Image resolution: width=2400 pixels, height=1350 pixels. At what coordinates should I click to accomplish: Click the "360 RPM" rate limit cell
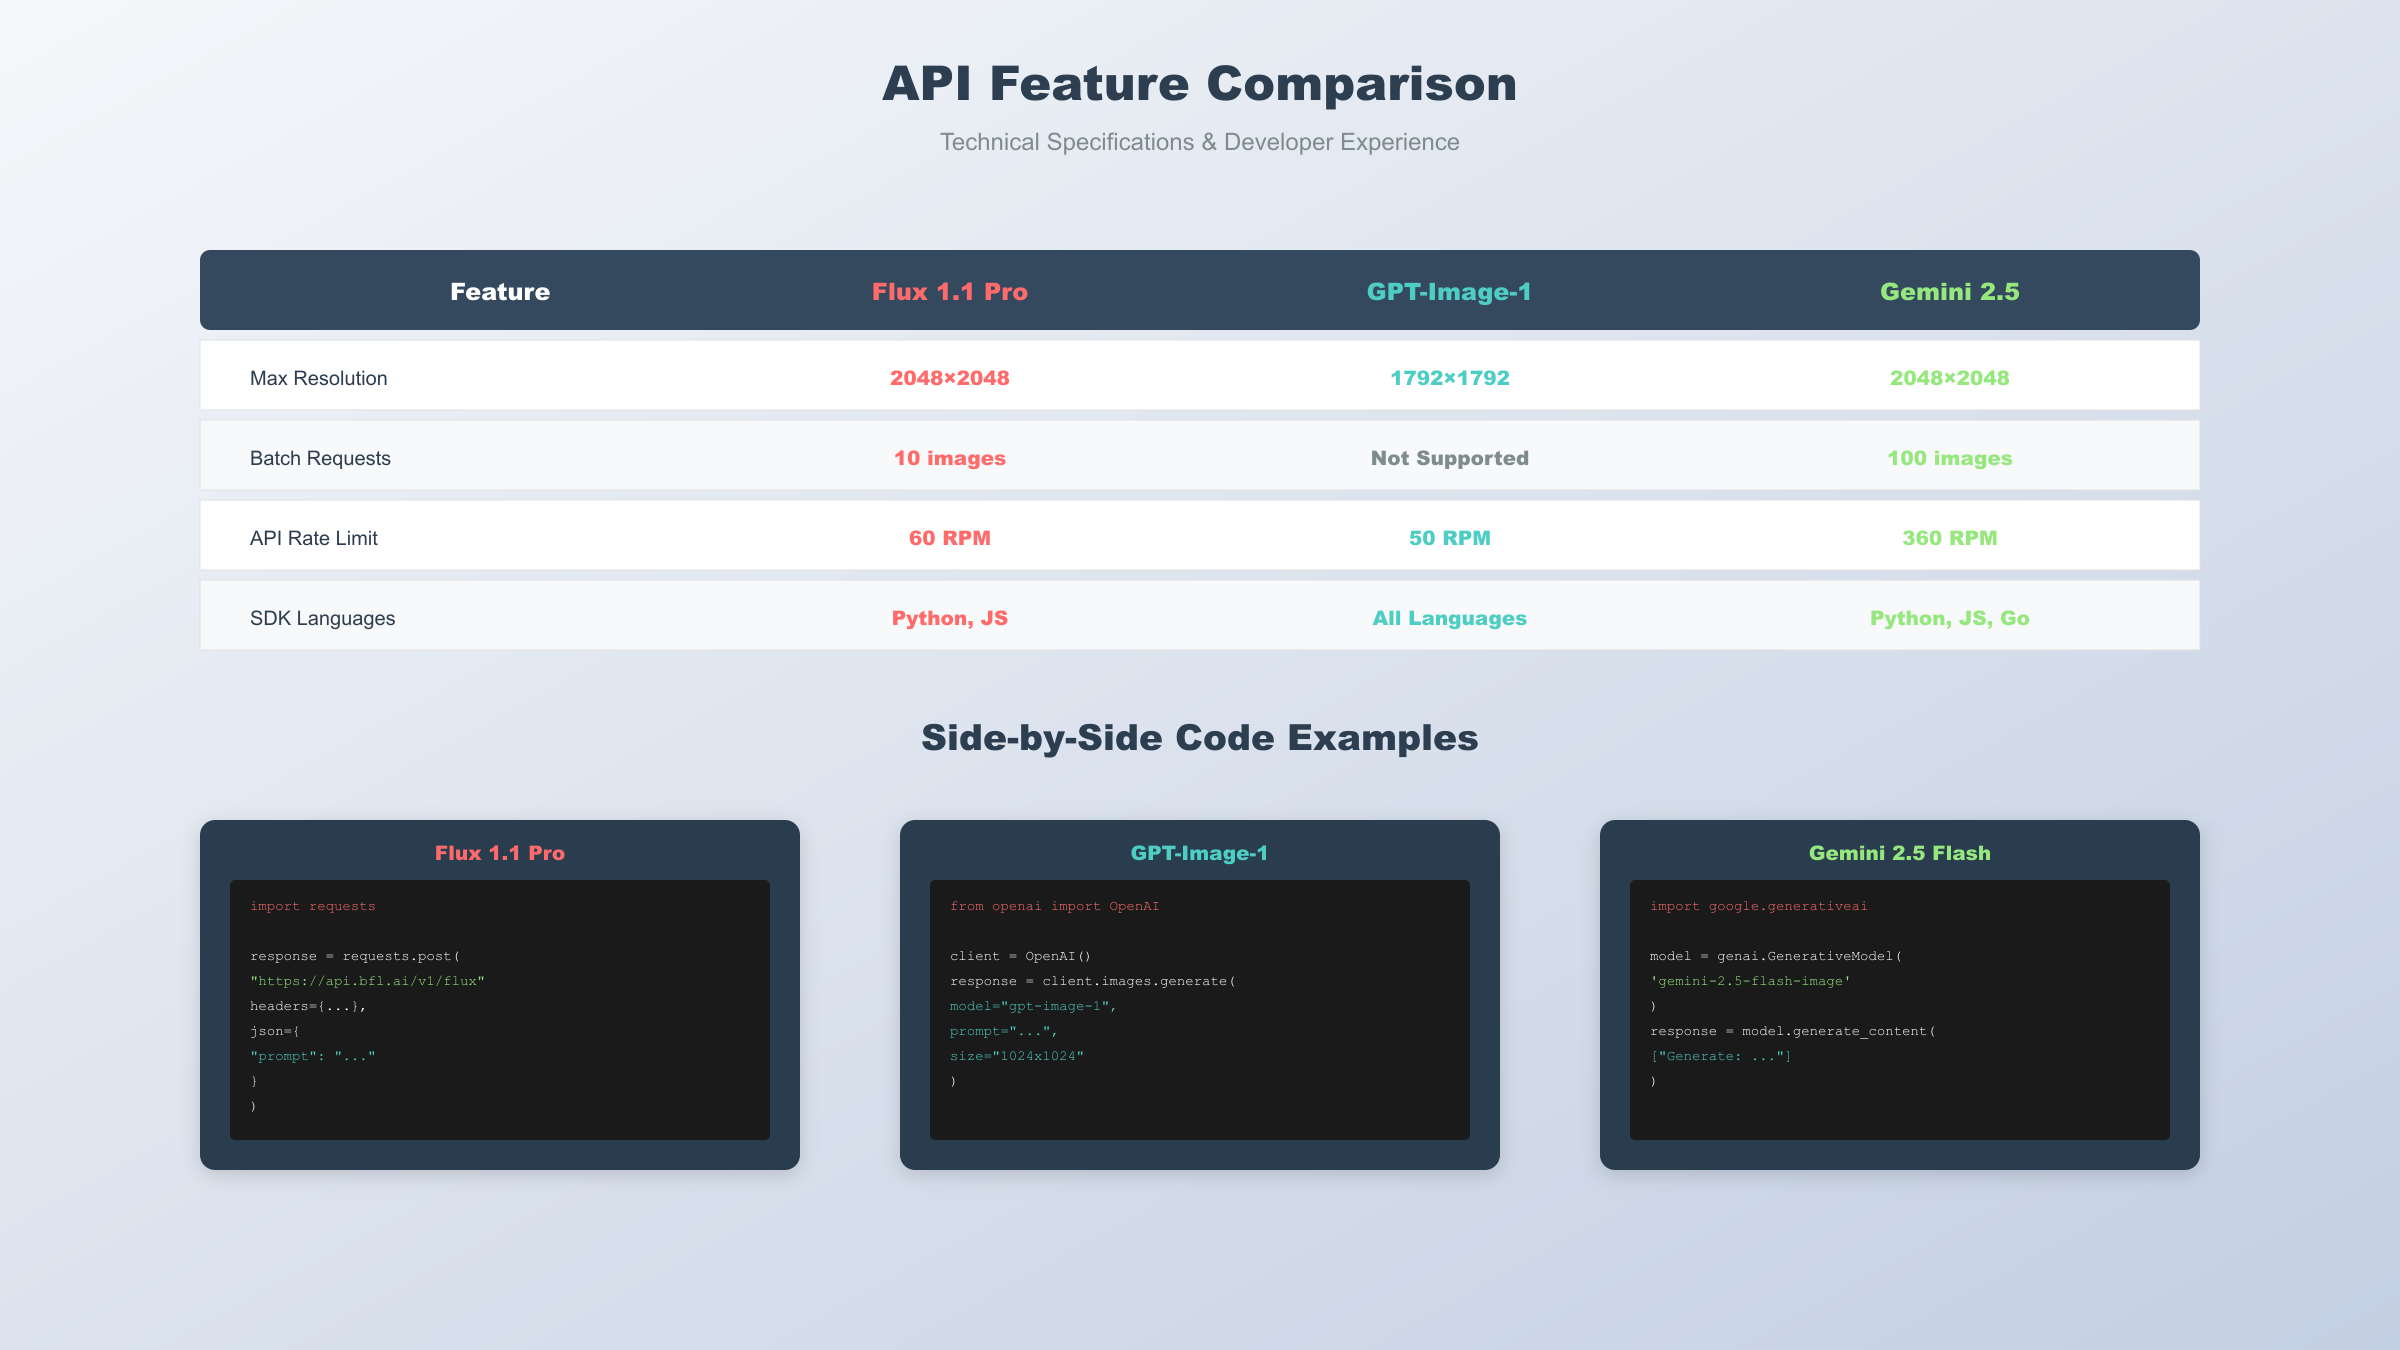coord(1949,538)
